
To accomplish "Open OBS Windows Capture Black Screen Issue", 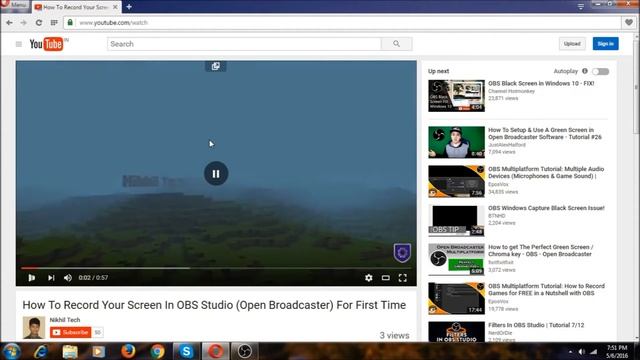I will click(546, 208).
